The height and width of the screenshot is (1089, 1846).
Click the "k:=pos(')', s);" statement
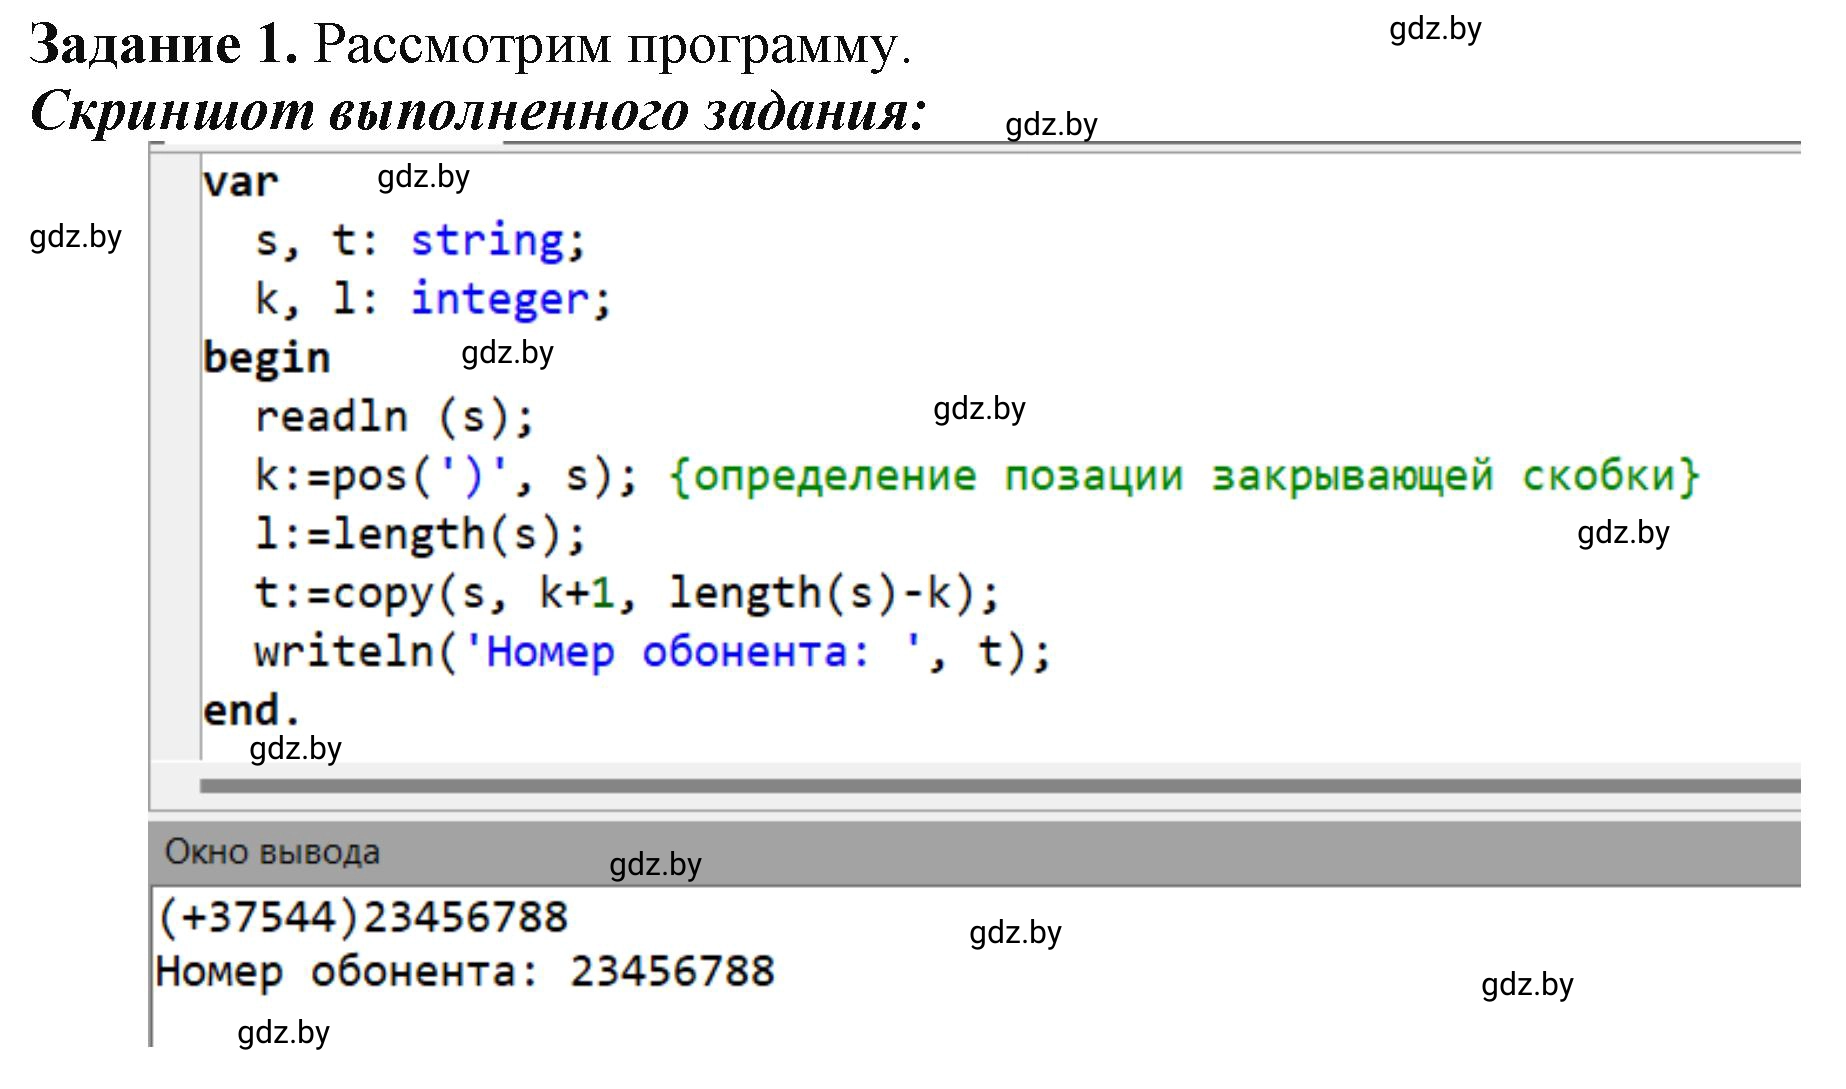point(446,476)
